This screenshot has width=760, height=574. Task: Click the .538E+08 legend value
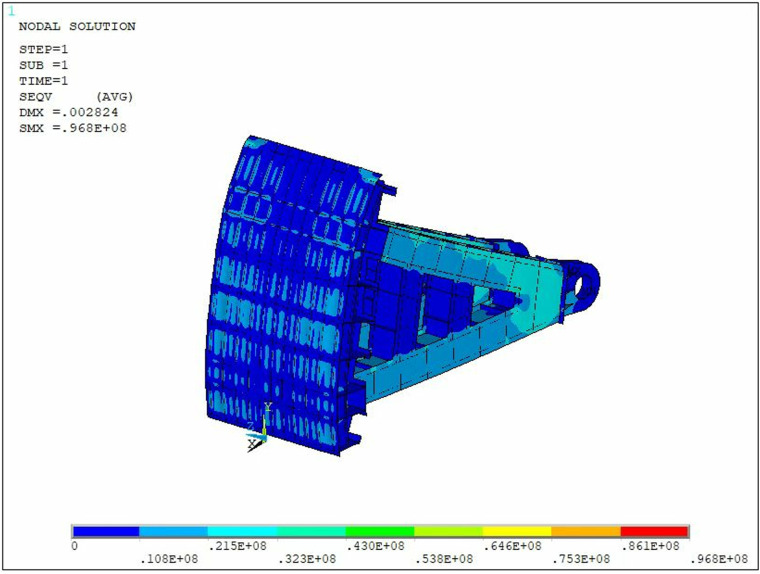pos(444,559)
